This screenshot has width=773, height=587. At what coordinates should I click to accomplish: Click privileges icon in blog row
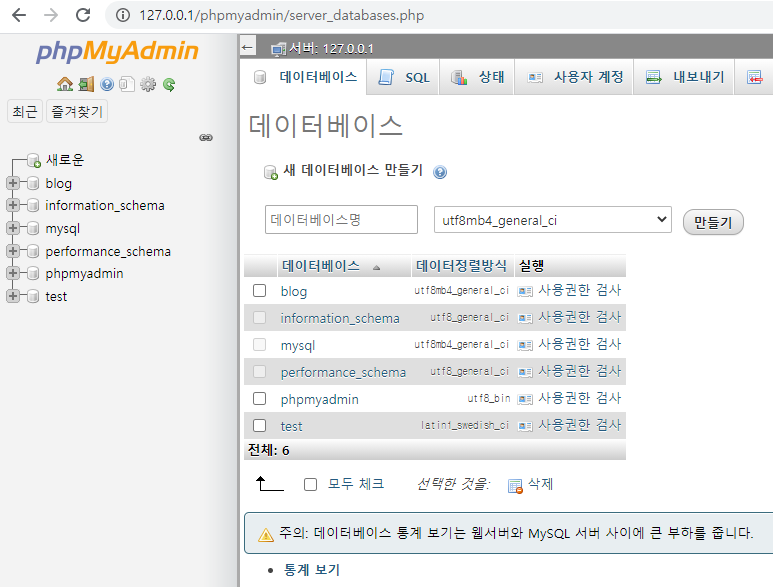[x=525, y=291]
